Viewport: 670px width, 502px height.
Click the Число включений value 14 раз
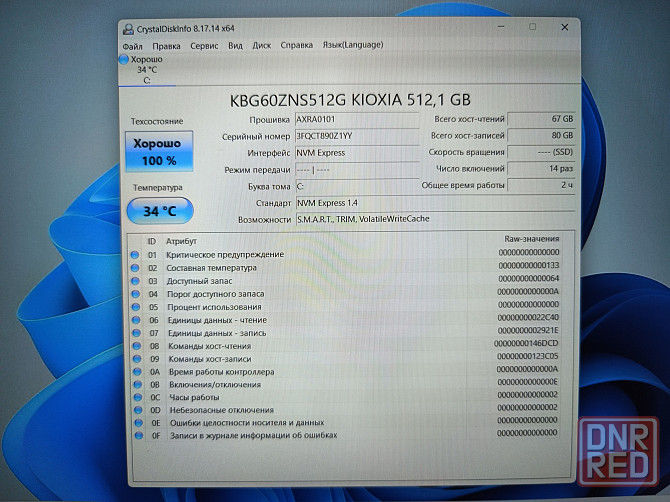541,169
